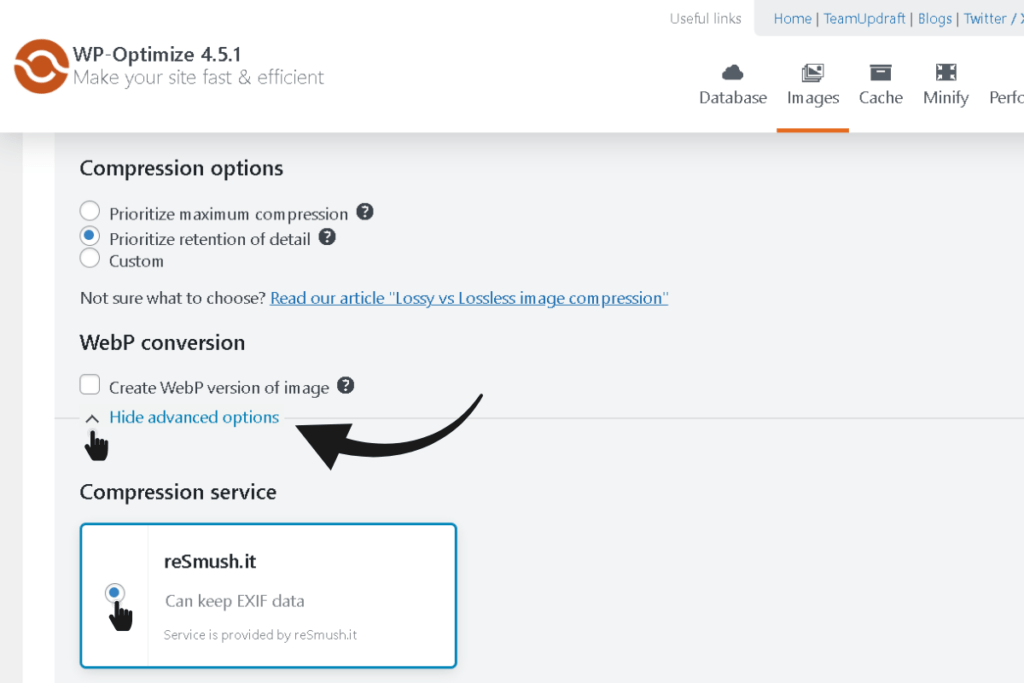Click help icon beside retention of detail
The image size is (1024, 683).
327,237
